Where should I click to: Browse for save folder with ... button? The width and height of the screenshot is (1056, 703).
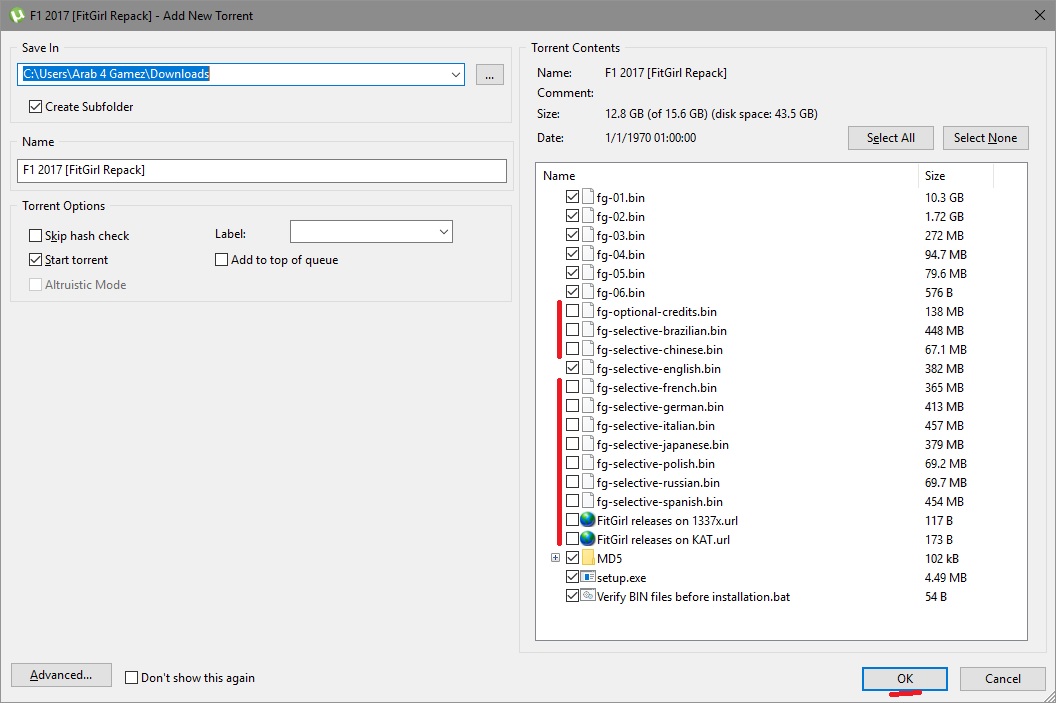click(490, 75)
